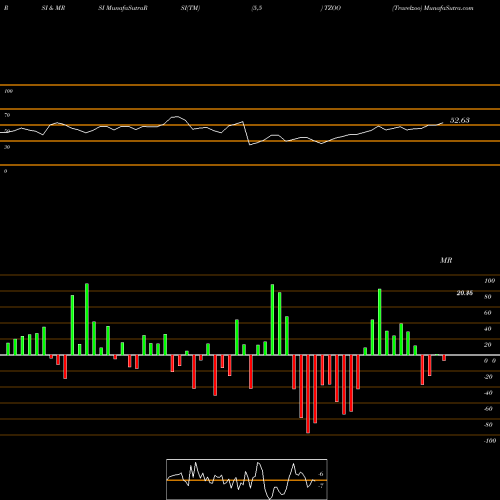Select the MR panel title label
Viewport: 500px width, 500px height.
[446, 260]
